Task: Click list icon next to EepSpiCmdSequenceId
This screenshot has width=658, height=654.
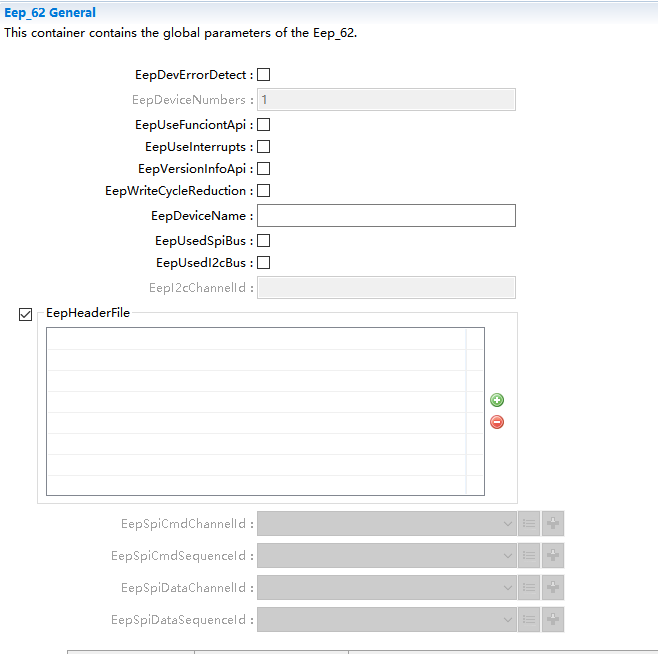Action: (x=530, y=555)
